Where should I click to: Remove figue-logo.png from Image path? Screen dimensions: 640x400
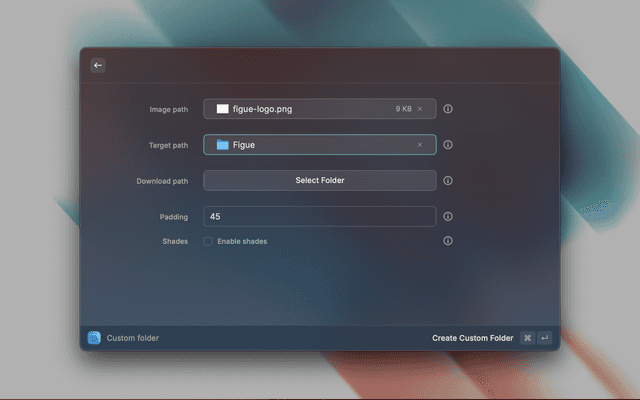point(420,109)
